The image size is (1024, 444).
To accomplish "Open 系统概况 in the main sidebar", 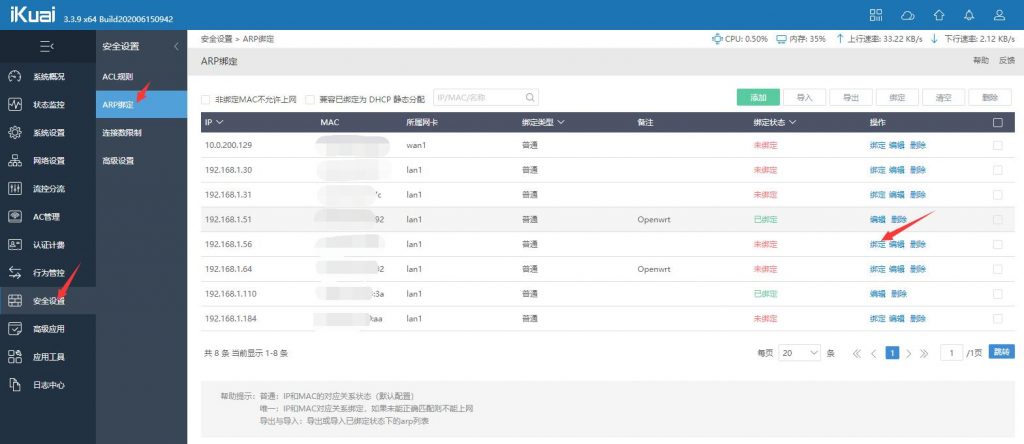I will [48, 76].
